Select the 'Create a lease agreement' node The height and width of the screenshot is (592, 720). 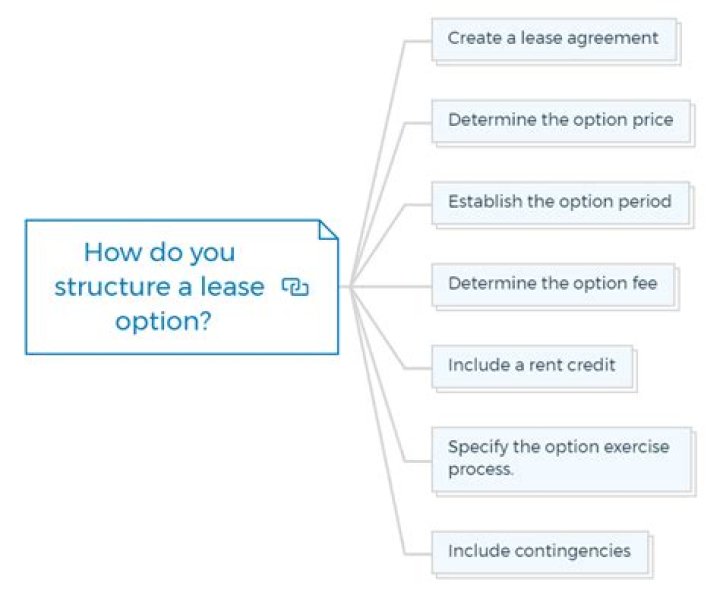tap(553, 39)
